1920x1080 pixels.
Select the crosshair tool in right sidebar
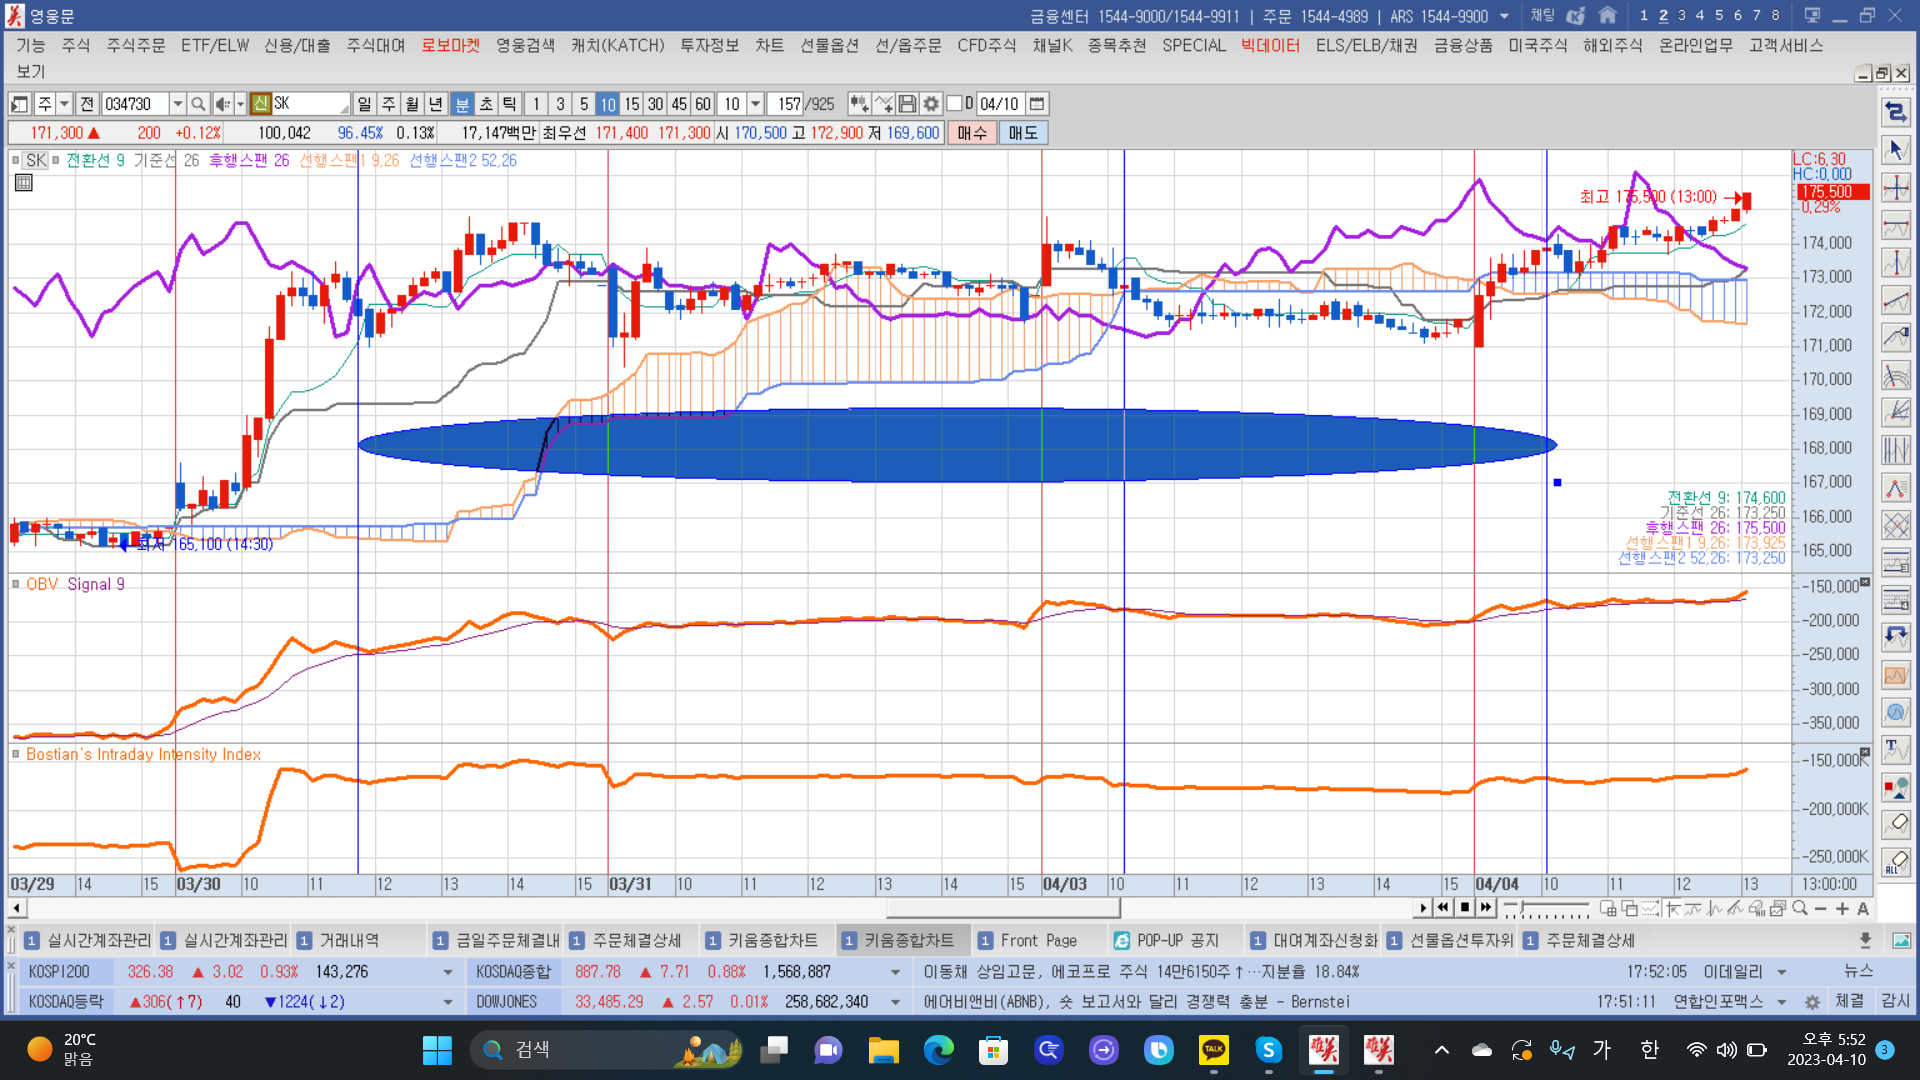tap(1896, 188)
